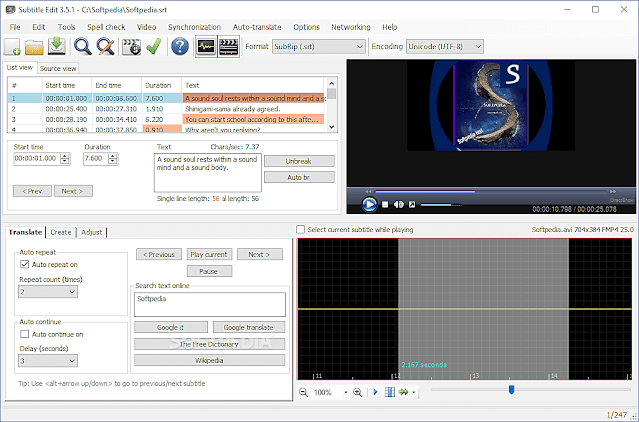Click the waveform position slider handle

point(511,391)
